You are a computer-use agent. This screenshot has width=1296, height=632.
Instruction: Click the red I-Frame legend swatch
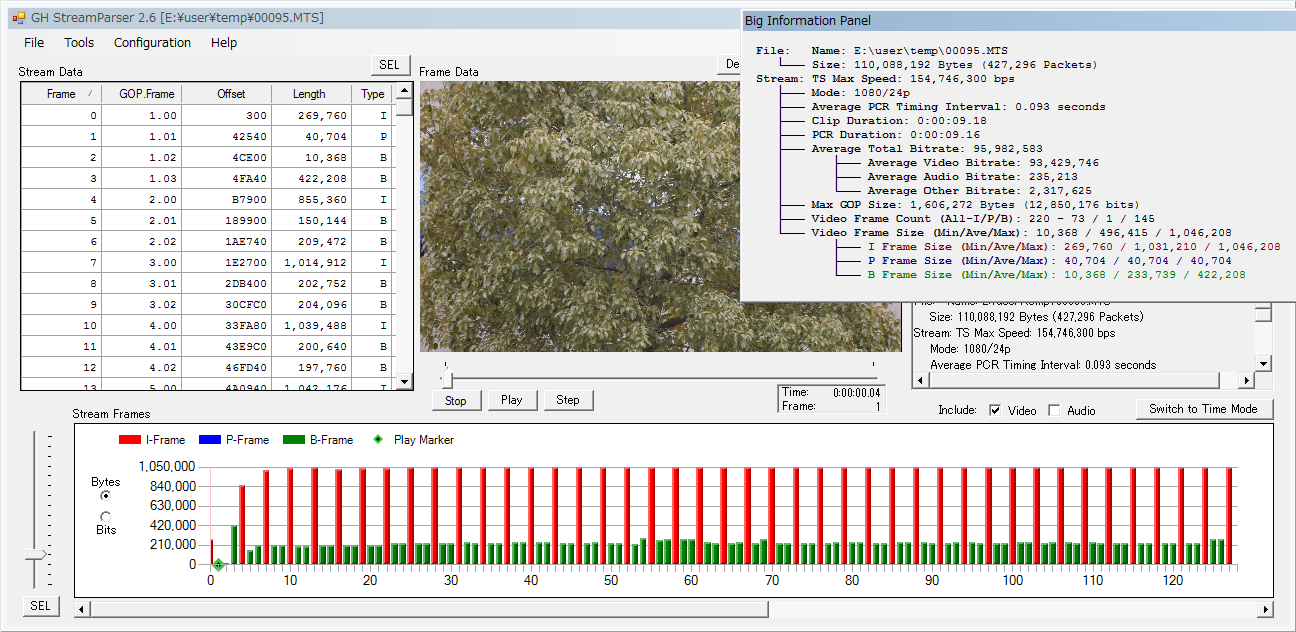point(130,440)
